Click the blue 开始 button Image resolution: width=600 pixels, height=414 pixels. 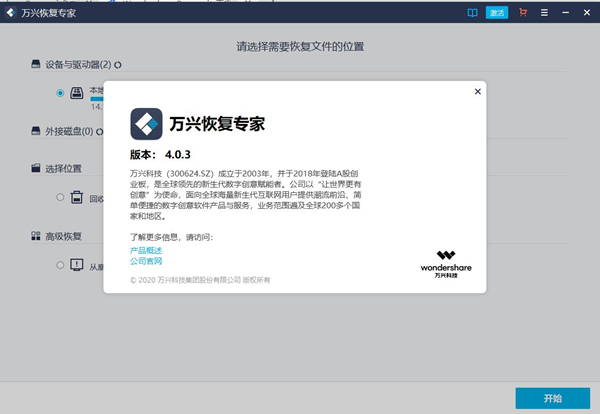coord(552,398)
